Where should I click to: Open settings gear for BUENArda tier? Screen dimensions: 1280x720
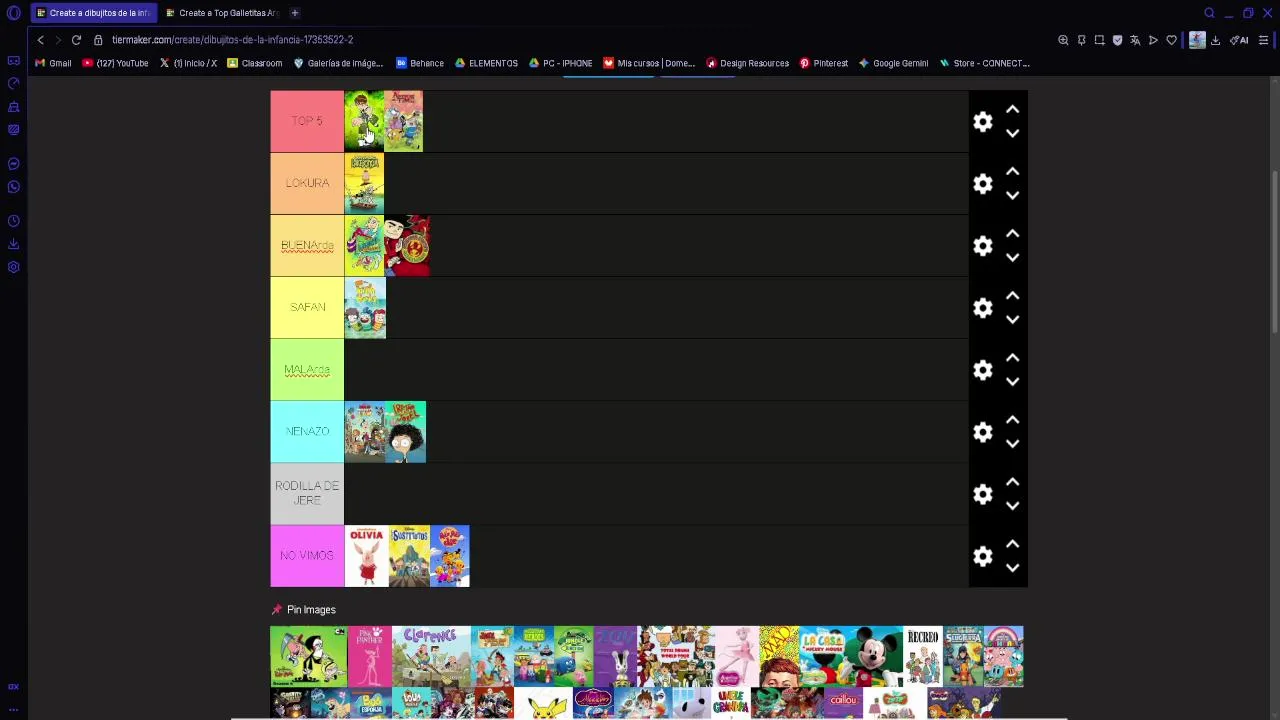coord(983,246)
